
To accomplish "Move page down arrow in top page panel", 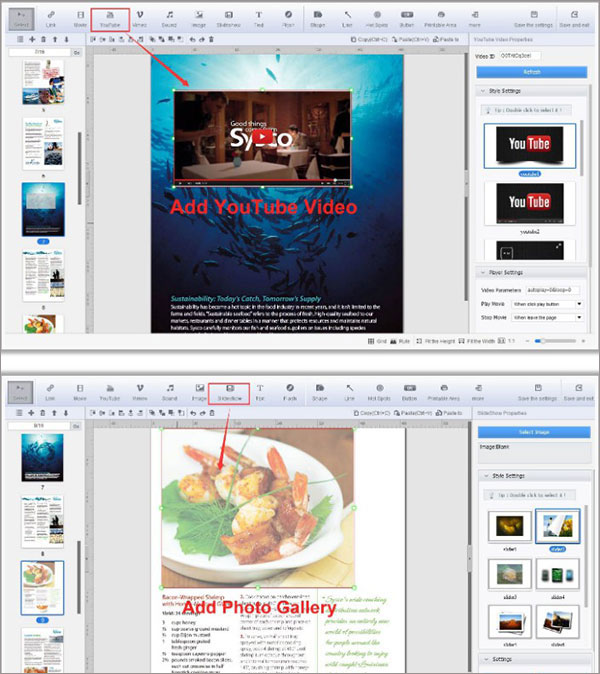I will pyautogui.click(x=66, y=39).
